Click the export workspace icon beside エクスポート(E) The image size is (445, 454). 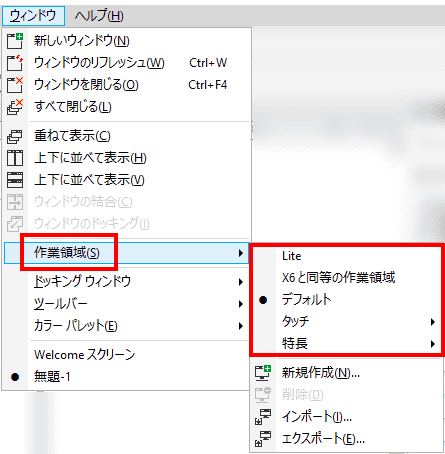pos(263,439)
